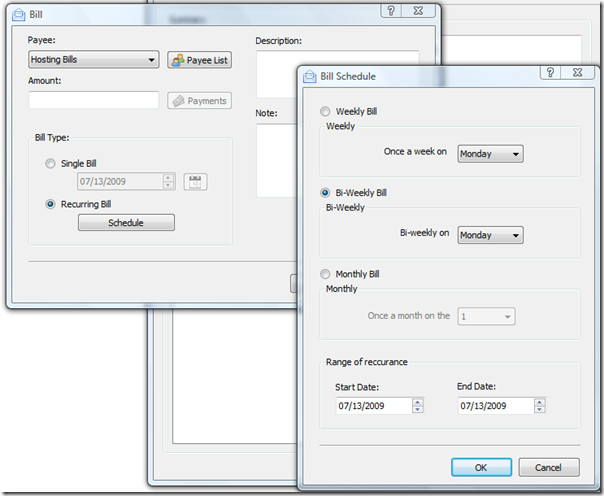Click the Bill window title icon
The height and width of the screenshot is (496, 604).
(18, 15)
